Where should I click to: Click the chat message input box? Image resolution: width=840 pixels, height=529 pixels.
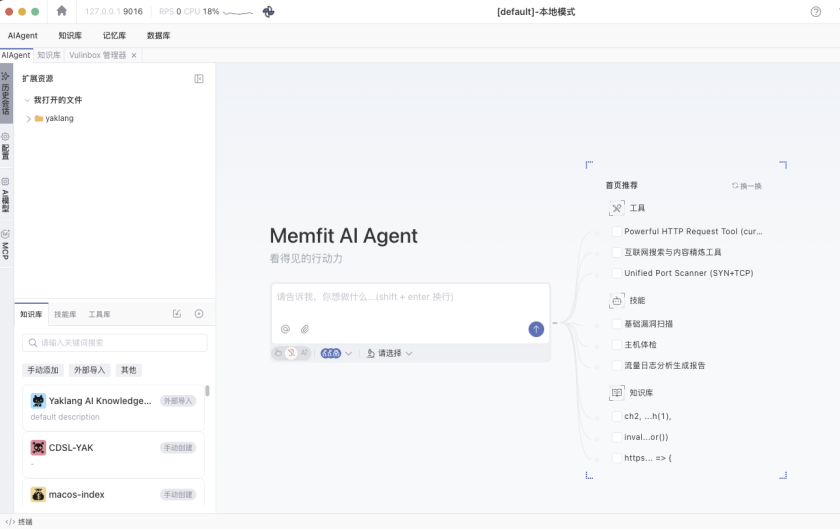[410, 297]
